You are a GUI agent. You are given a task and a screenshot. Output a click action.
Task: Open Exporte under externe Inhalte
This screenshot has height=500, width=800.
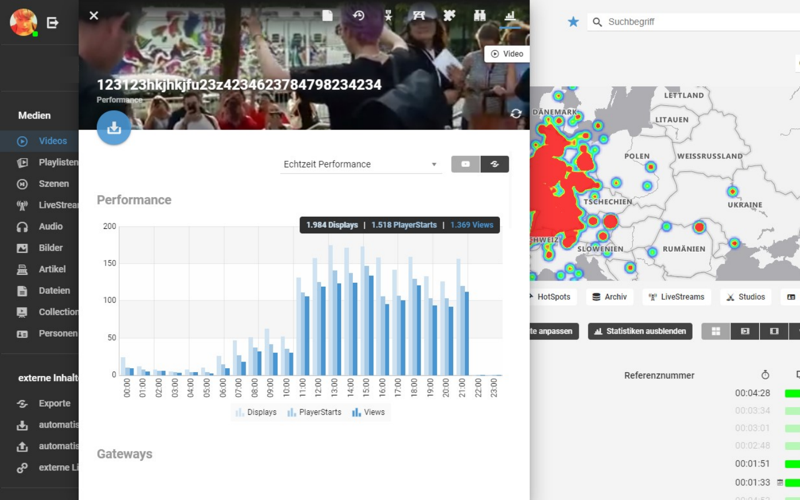pyautogui.click(x=39, y=404)
